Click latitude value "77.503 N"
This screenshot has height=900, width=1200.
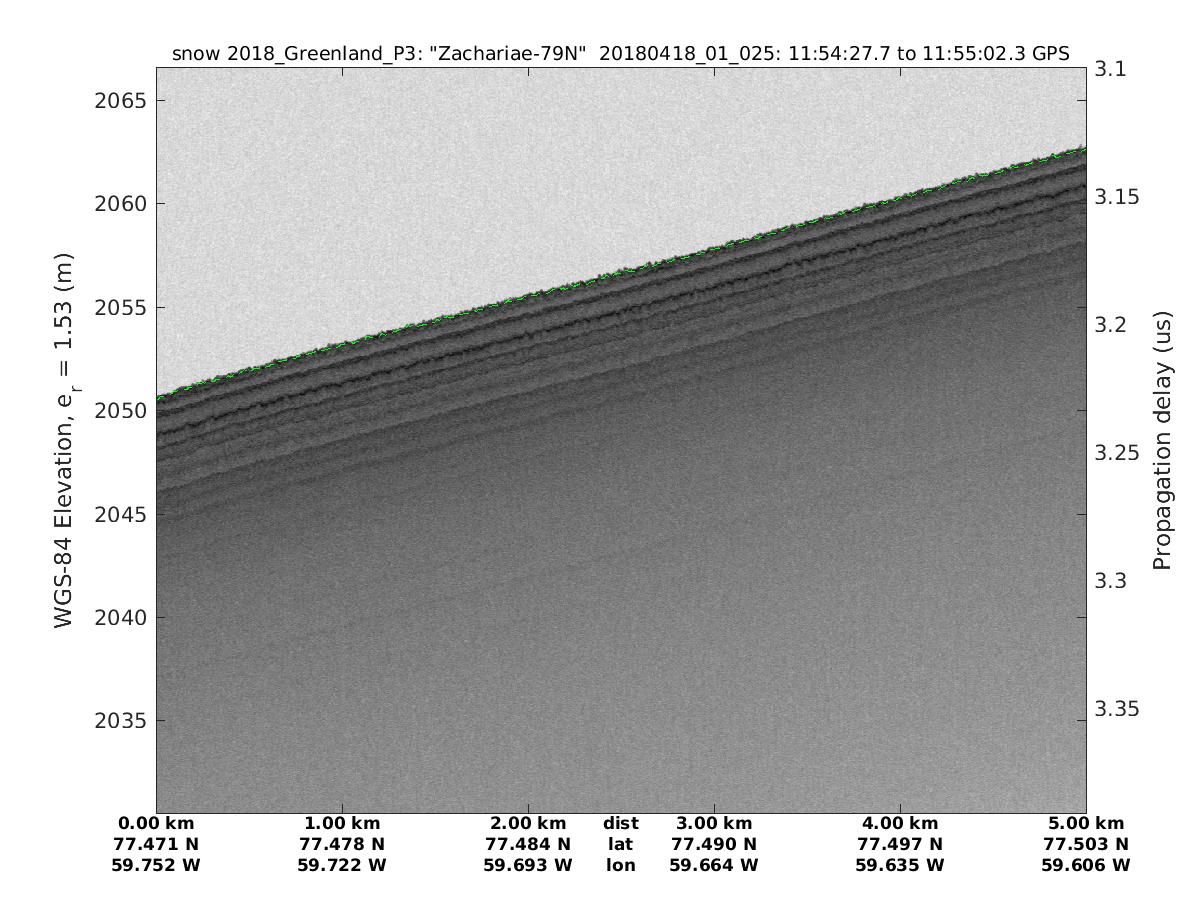1086,844
